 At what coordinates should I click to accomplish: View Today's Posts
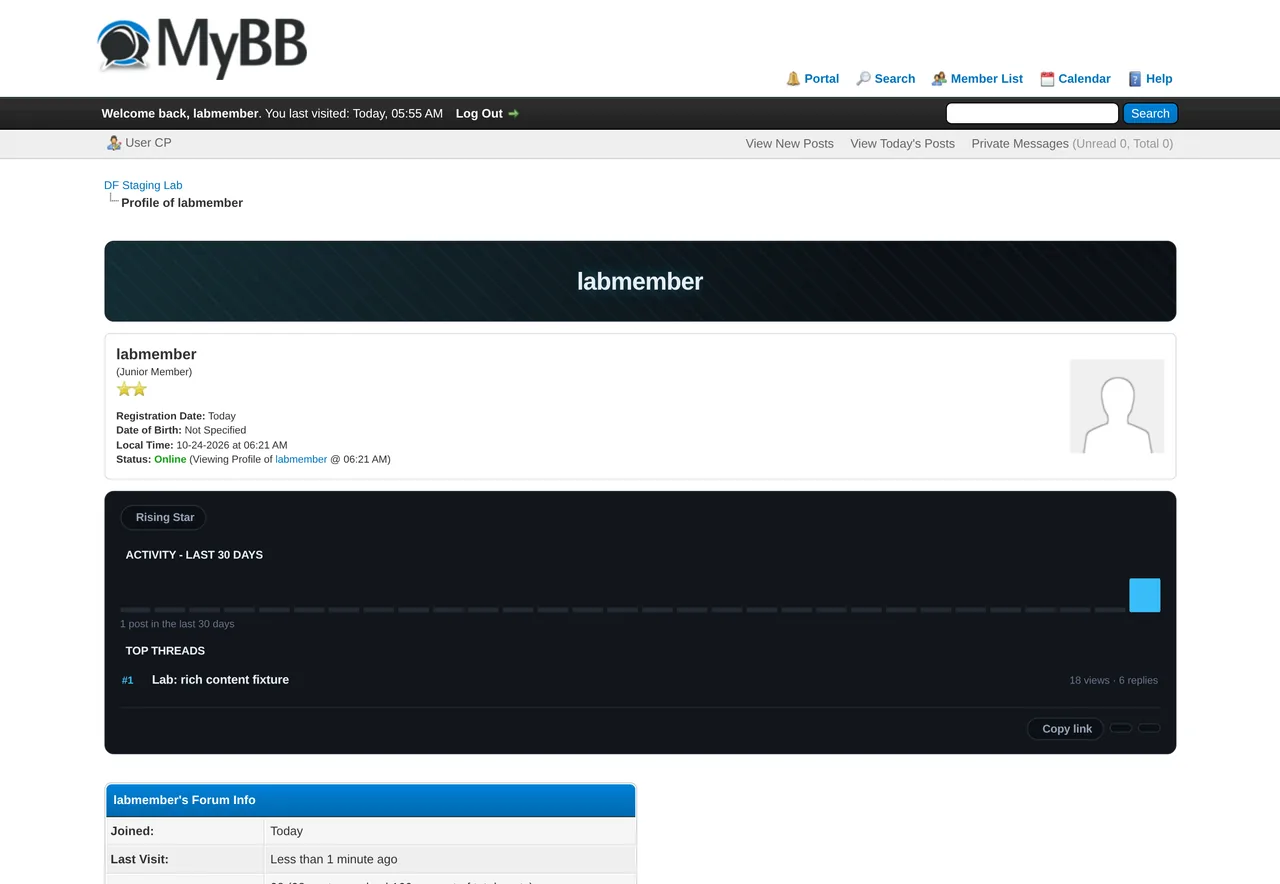coord(903,144)
